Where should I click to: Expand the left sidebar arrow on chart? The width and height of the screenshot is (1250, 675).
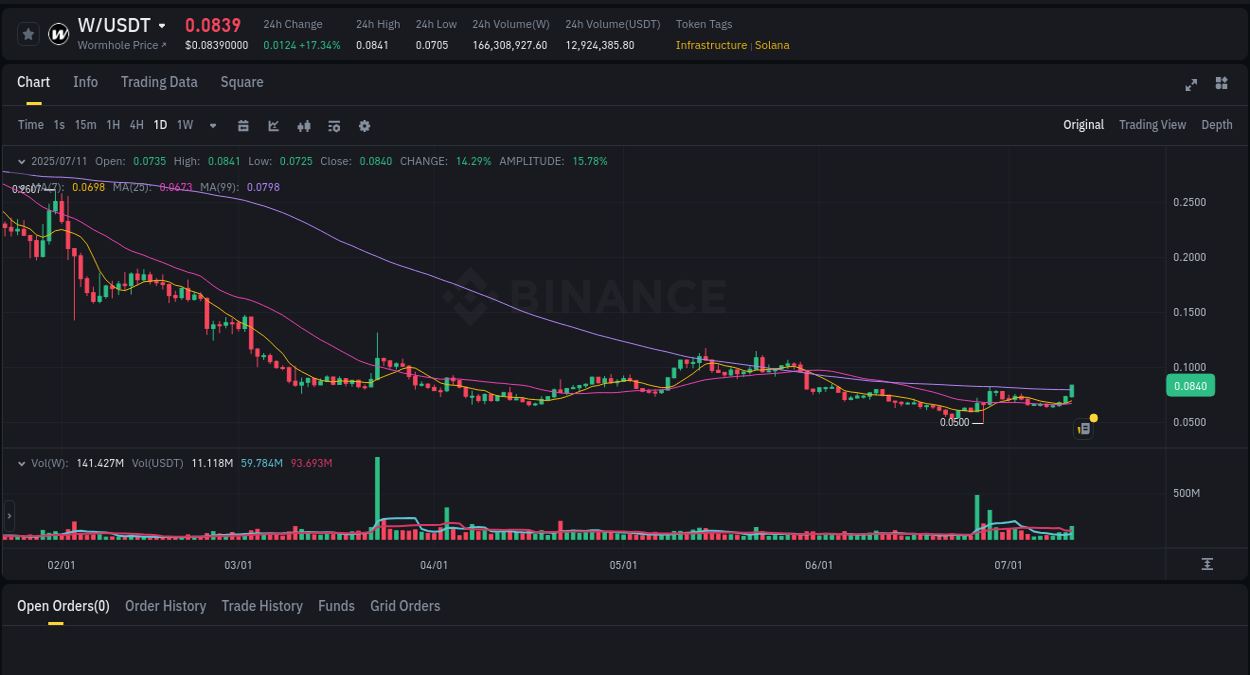pos(8,515)
